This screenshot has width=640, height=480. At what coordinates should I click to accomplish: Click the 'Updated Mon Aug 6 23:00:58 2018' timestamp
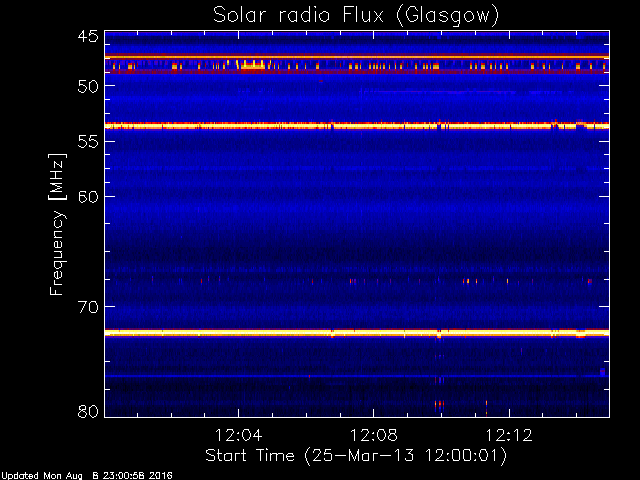(x=87, y=476)
